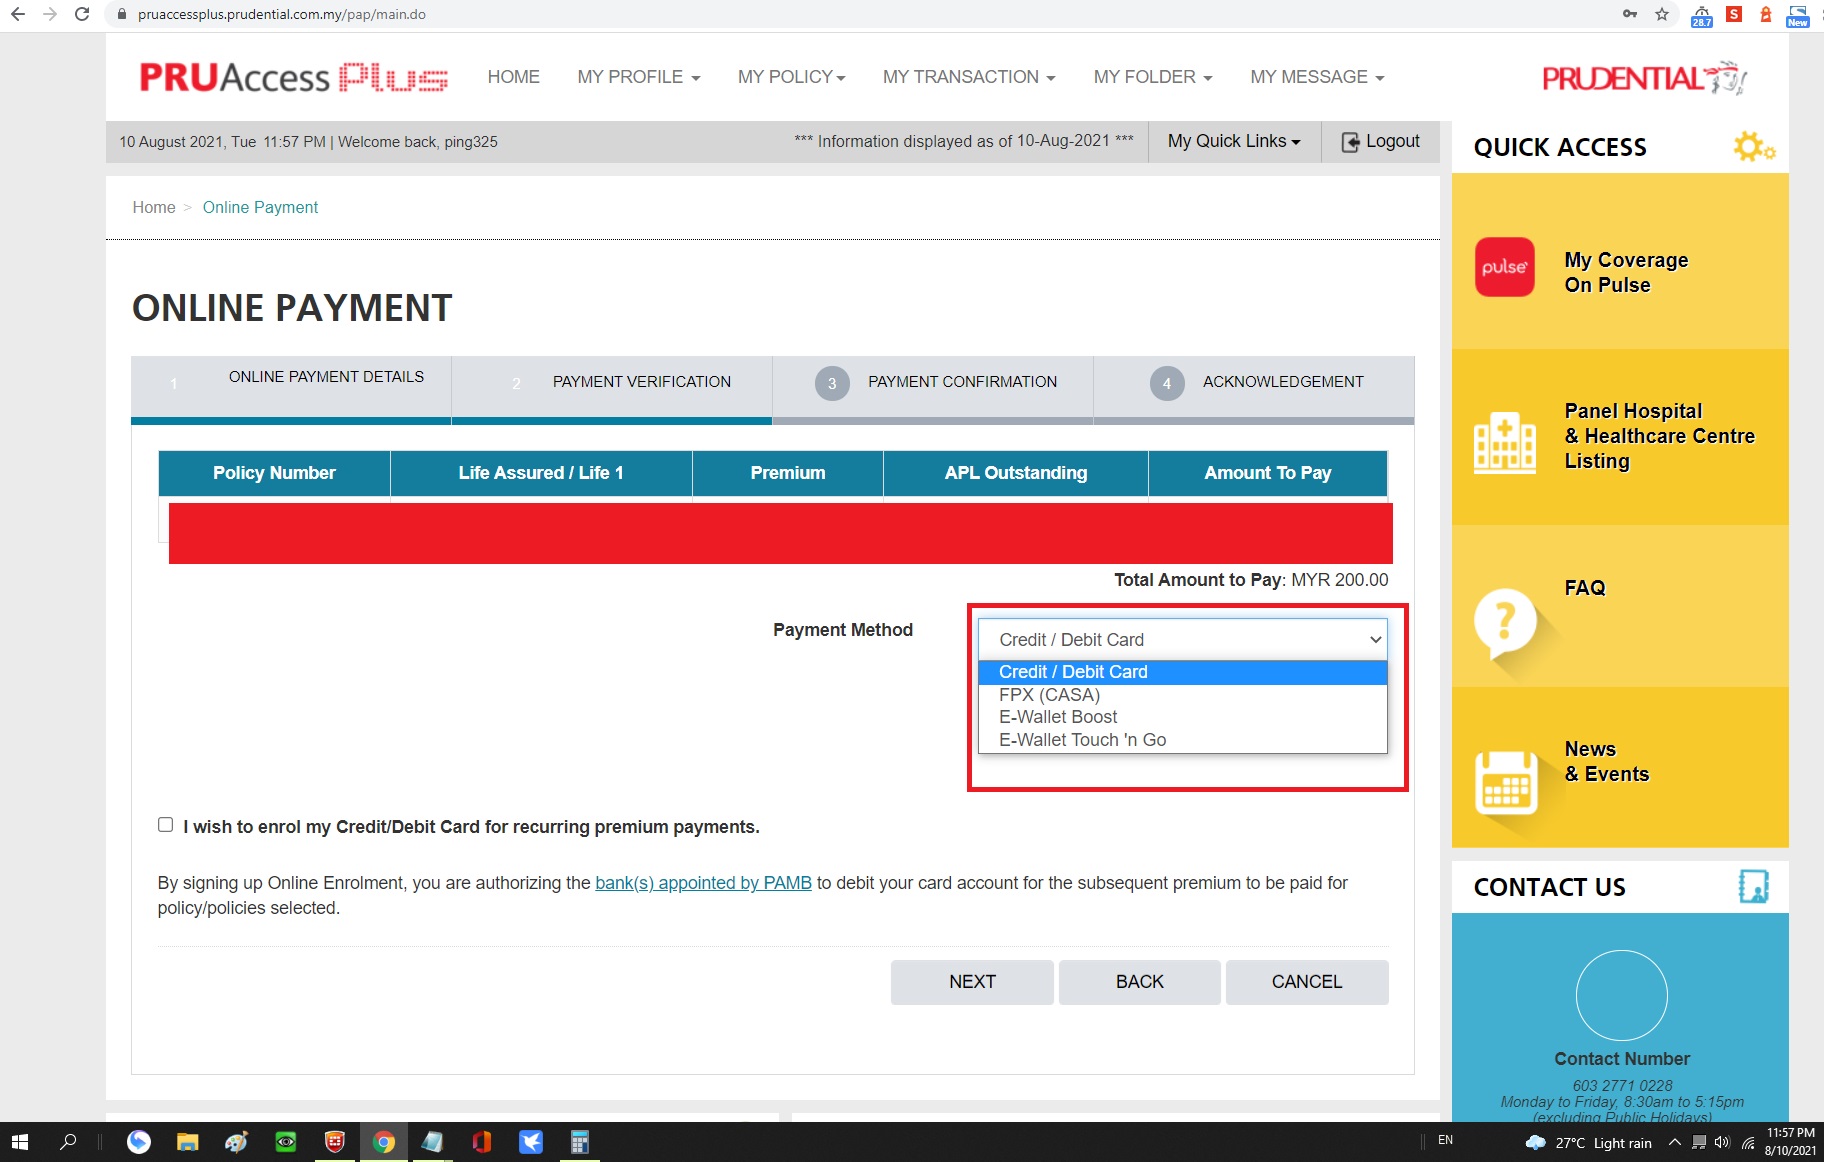1824x1162 pixels.
Task: Open the bank(s) appointed by PAMB link
Action: coord(703,883)
